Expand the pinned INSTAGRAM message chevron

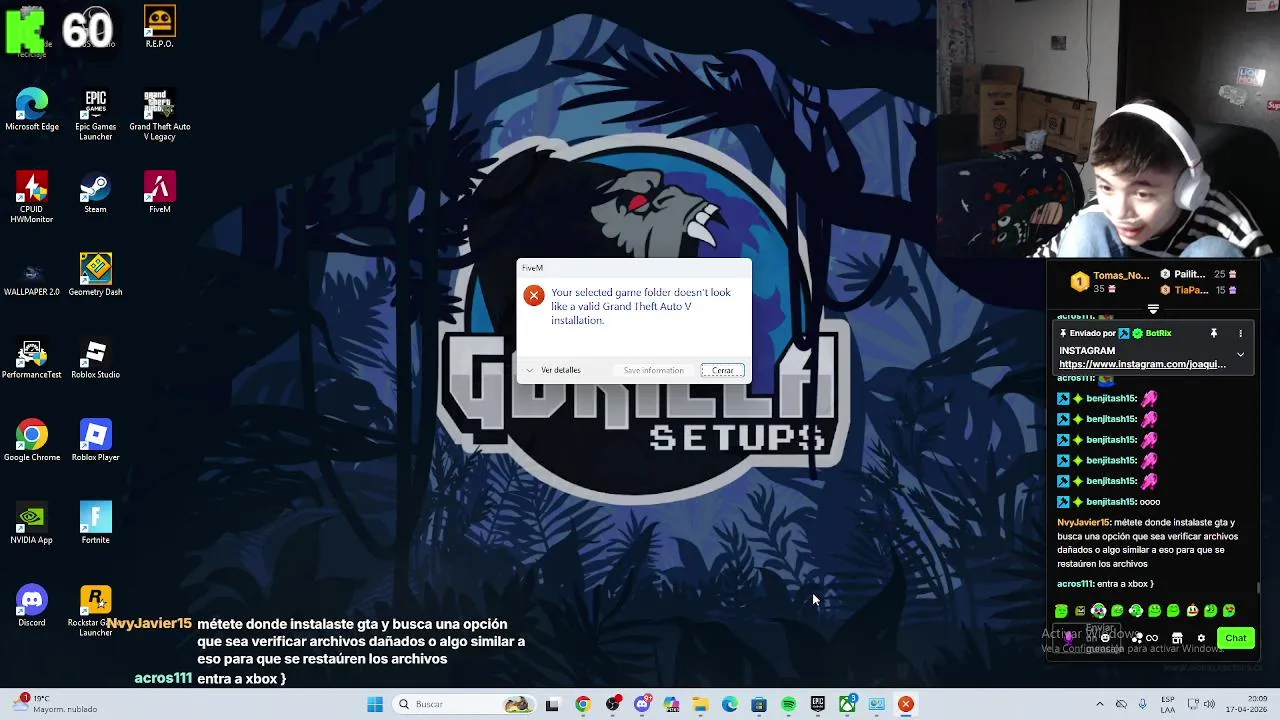click(1240, 354)
